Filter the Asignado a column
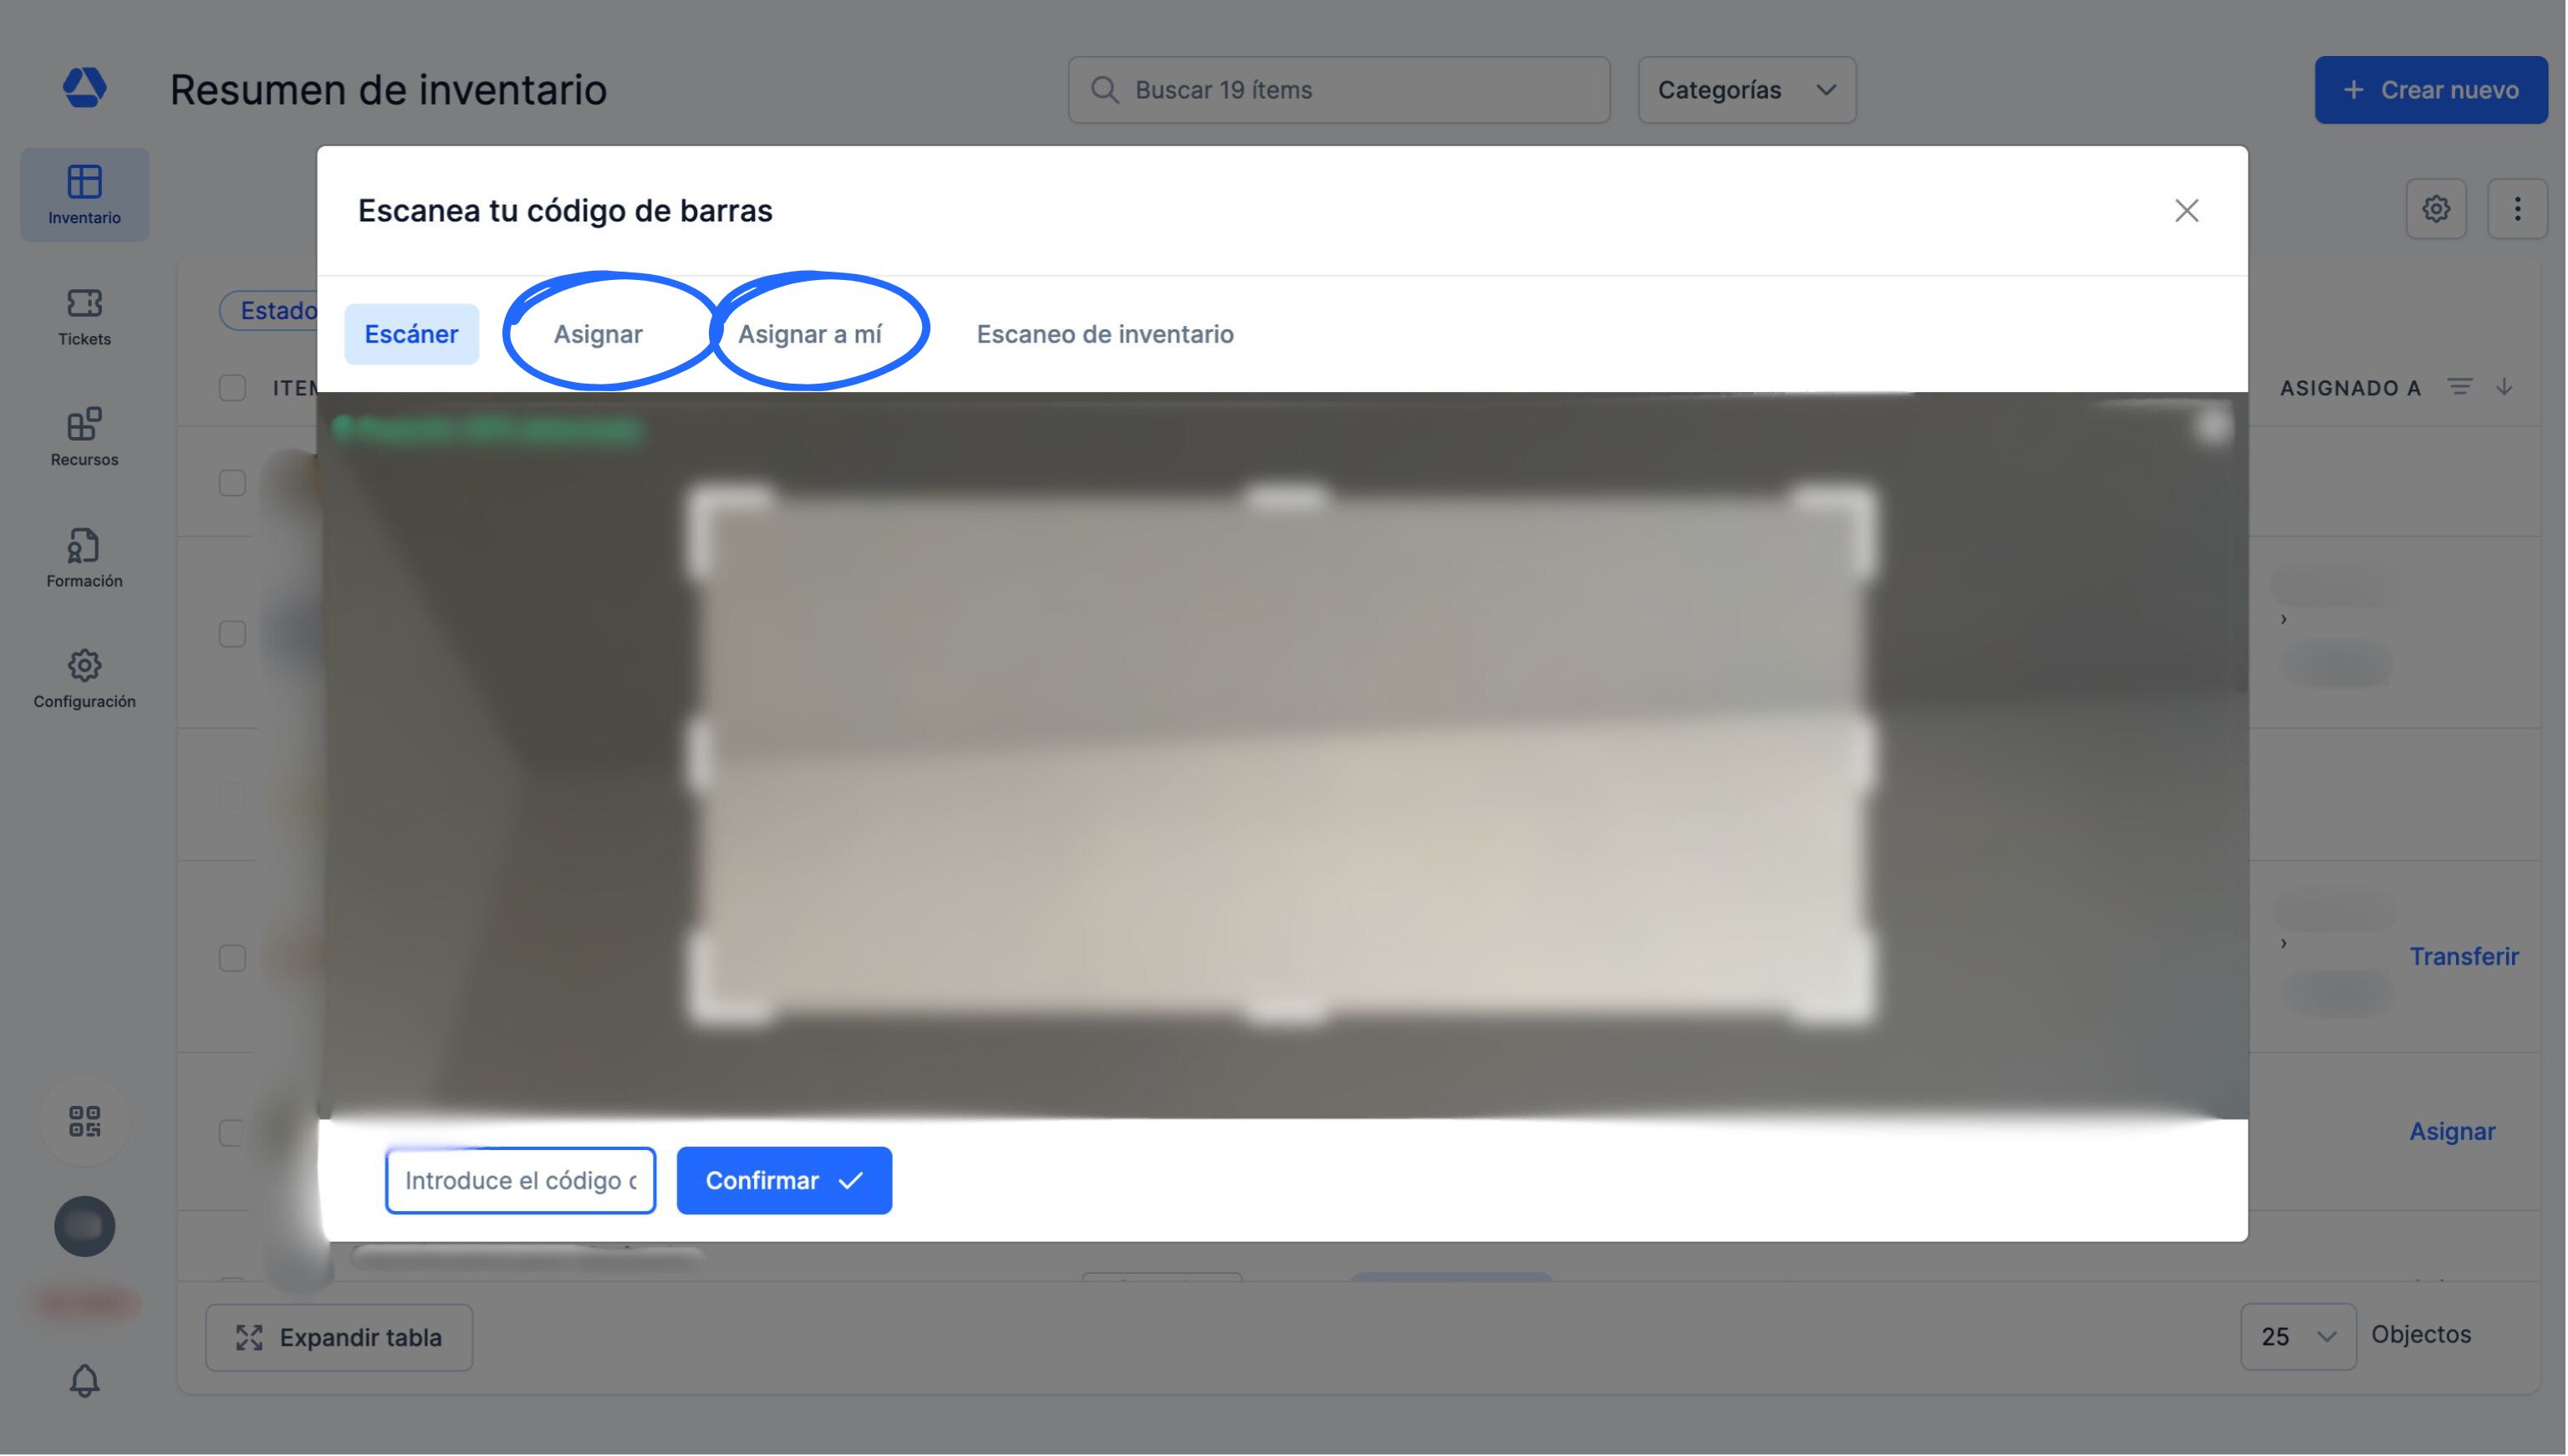Image resolution: width=2568 pixels, height=1456 pixels. (x=2460, y=387)
